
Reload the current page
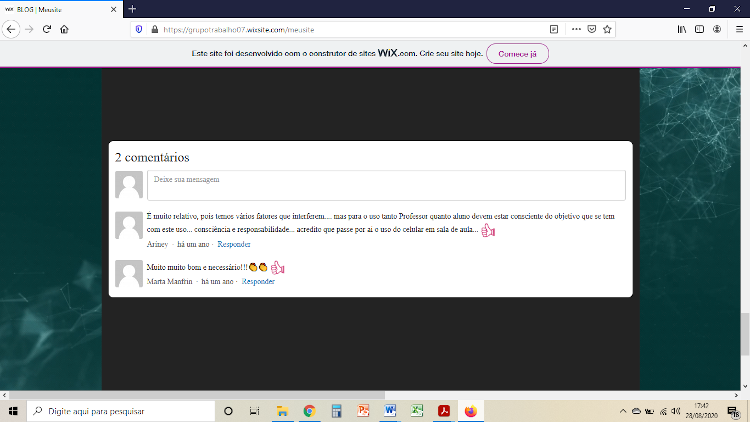coord(46,29)
